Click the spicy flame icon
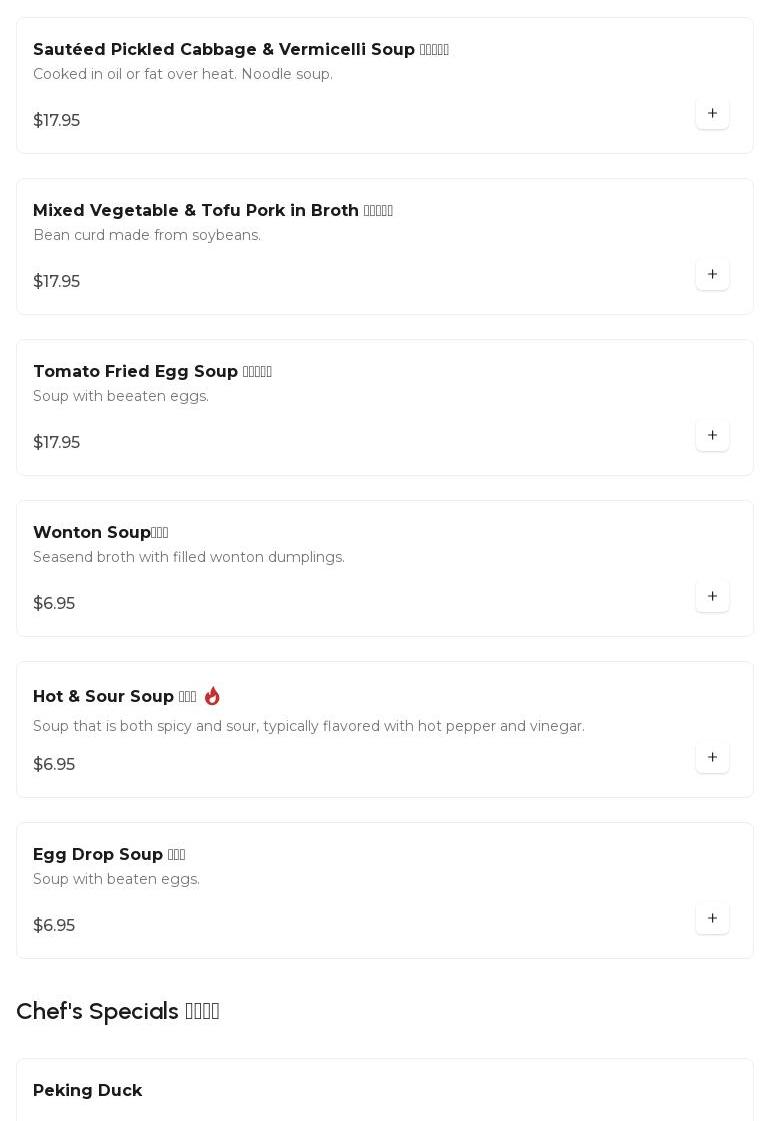The width and height of the screenshot is (770, 1121). click(x=212, y=696)
